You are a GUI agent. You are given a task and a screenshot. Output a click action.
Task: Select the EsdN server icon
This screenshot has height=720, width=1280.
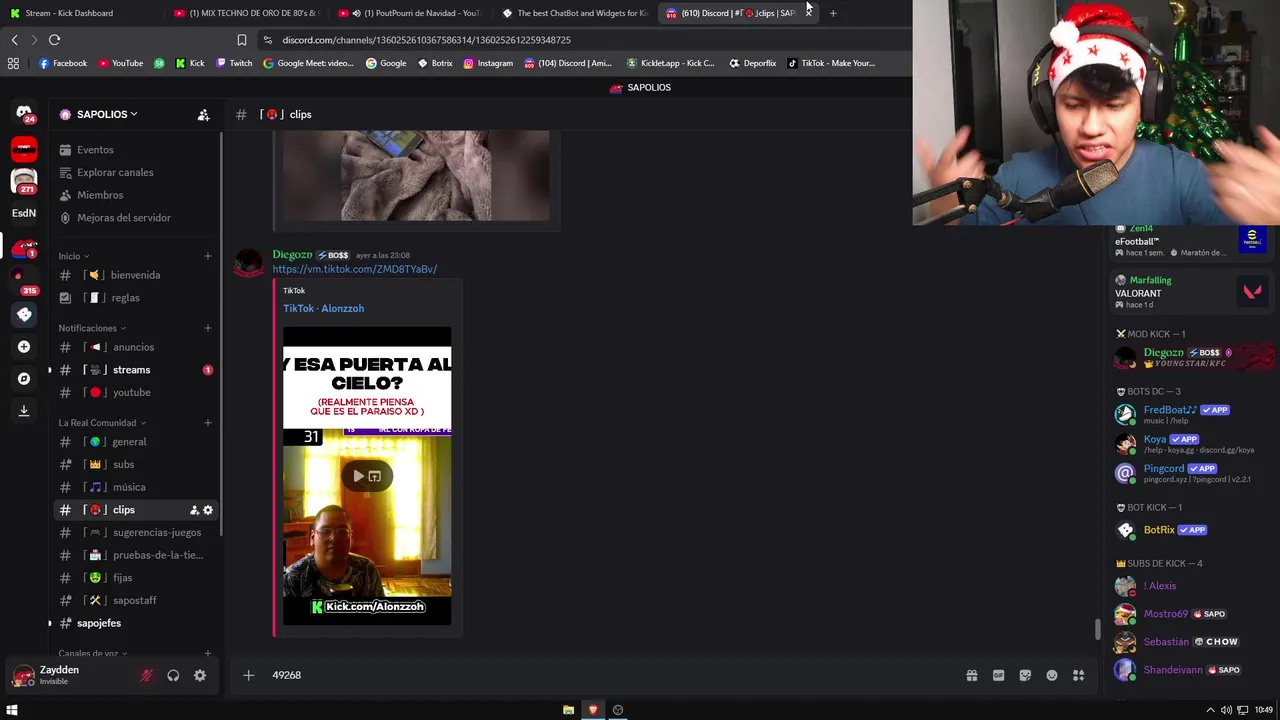pos(24,213)
